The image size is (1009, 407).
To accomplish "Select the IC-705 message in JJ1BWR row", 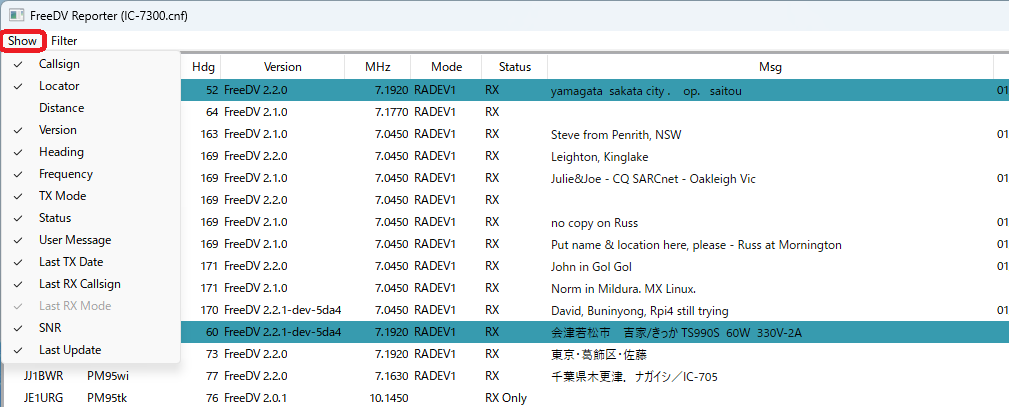I will [x=634, y=377].
